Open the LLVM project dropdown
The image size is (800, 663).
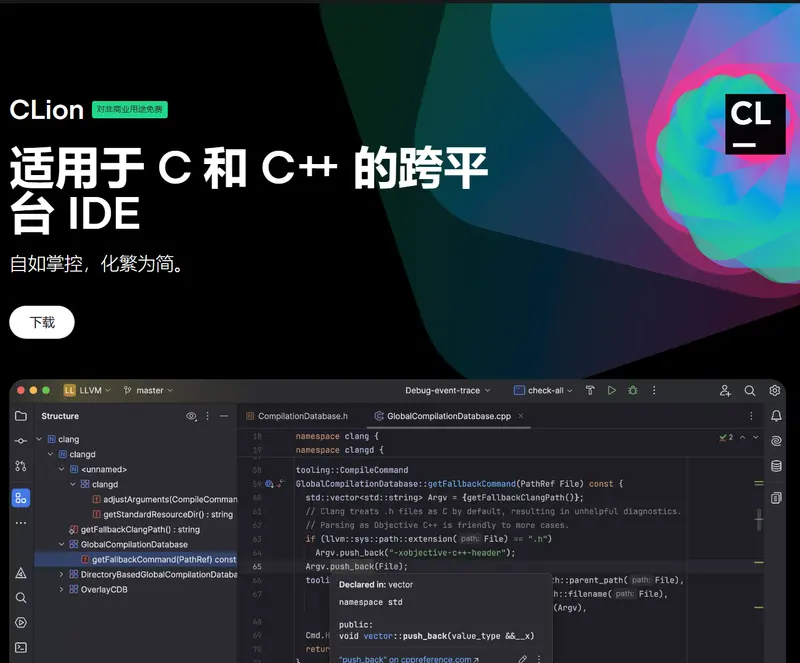click(x=94, y=390)
